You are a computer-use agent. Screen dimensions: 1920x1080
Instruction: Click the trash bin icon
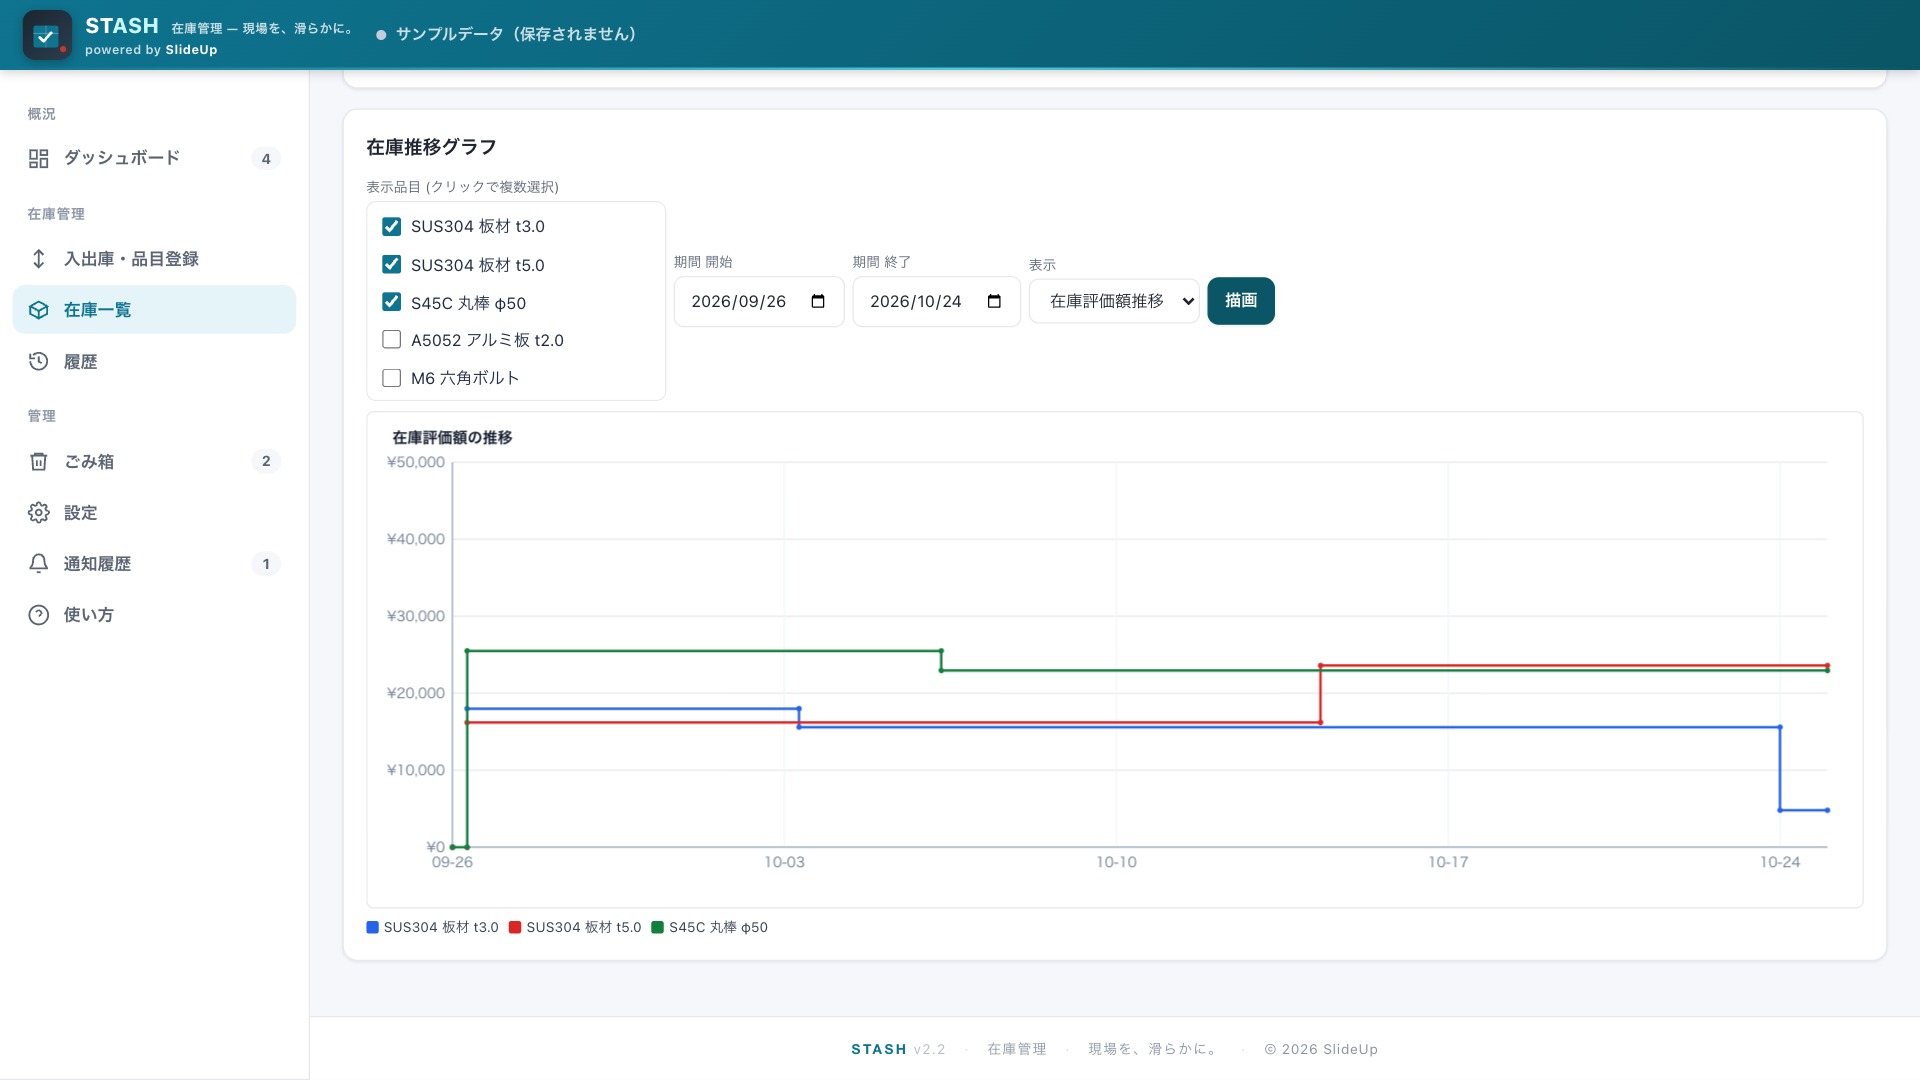point(38,461)
